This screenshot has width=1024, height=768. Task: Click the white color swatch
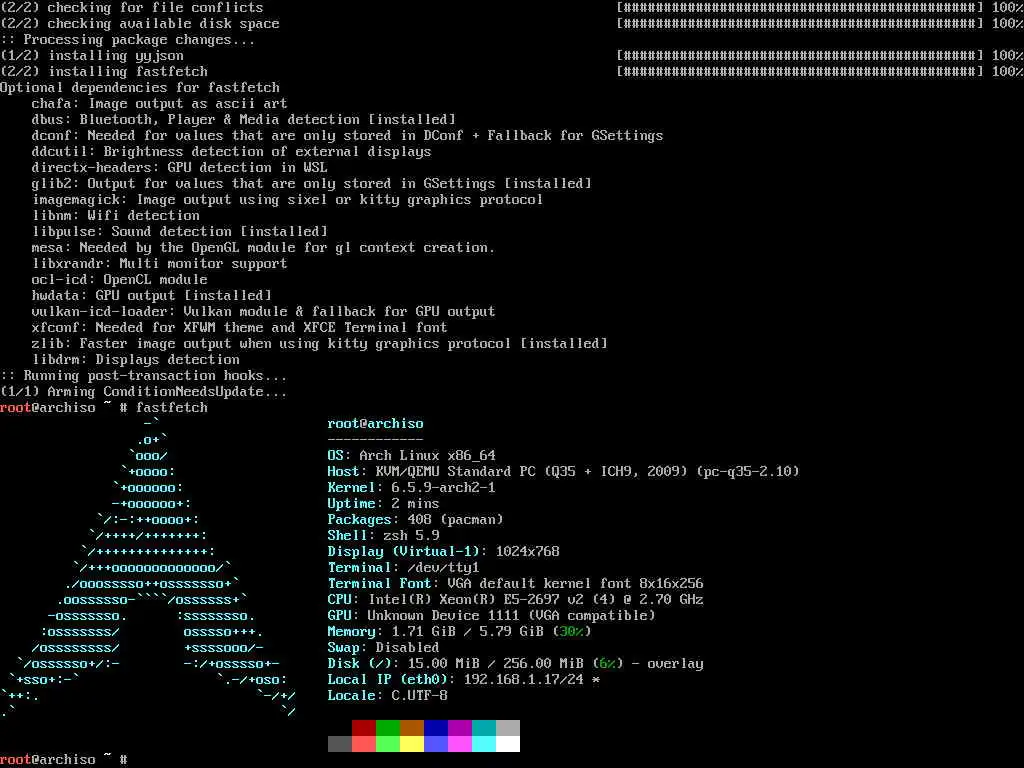point(508,744)
